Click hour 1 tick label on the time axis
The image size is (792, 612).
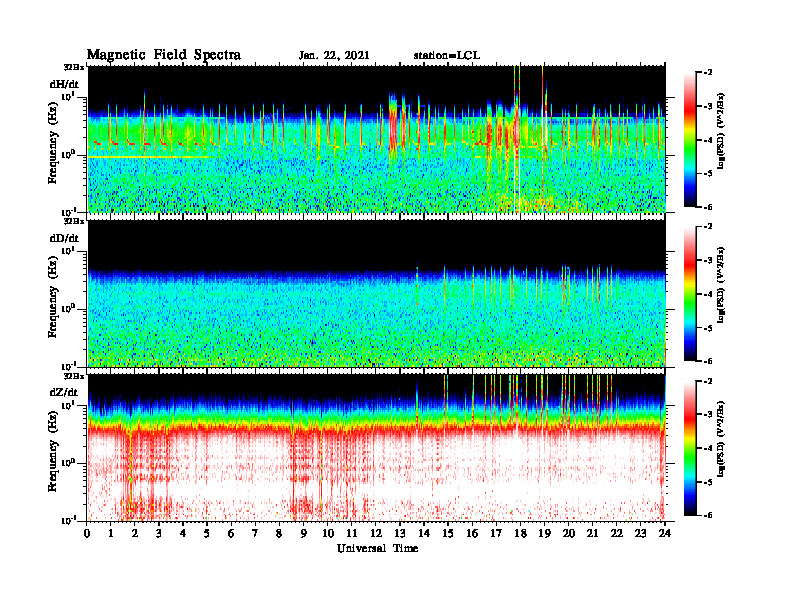(x=111, y=533)
